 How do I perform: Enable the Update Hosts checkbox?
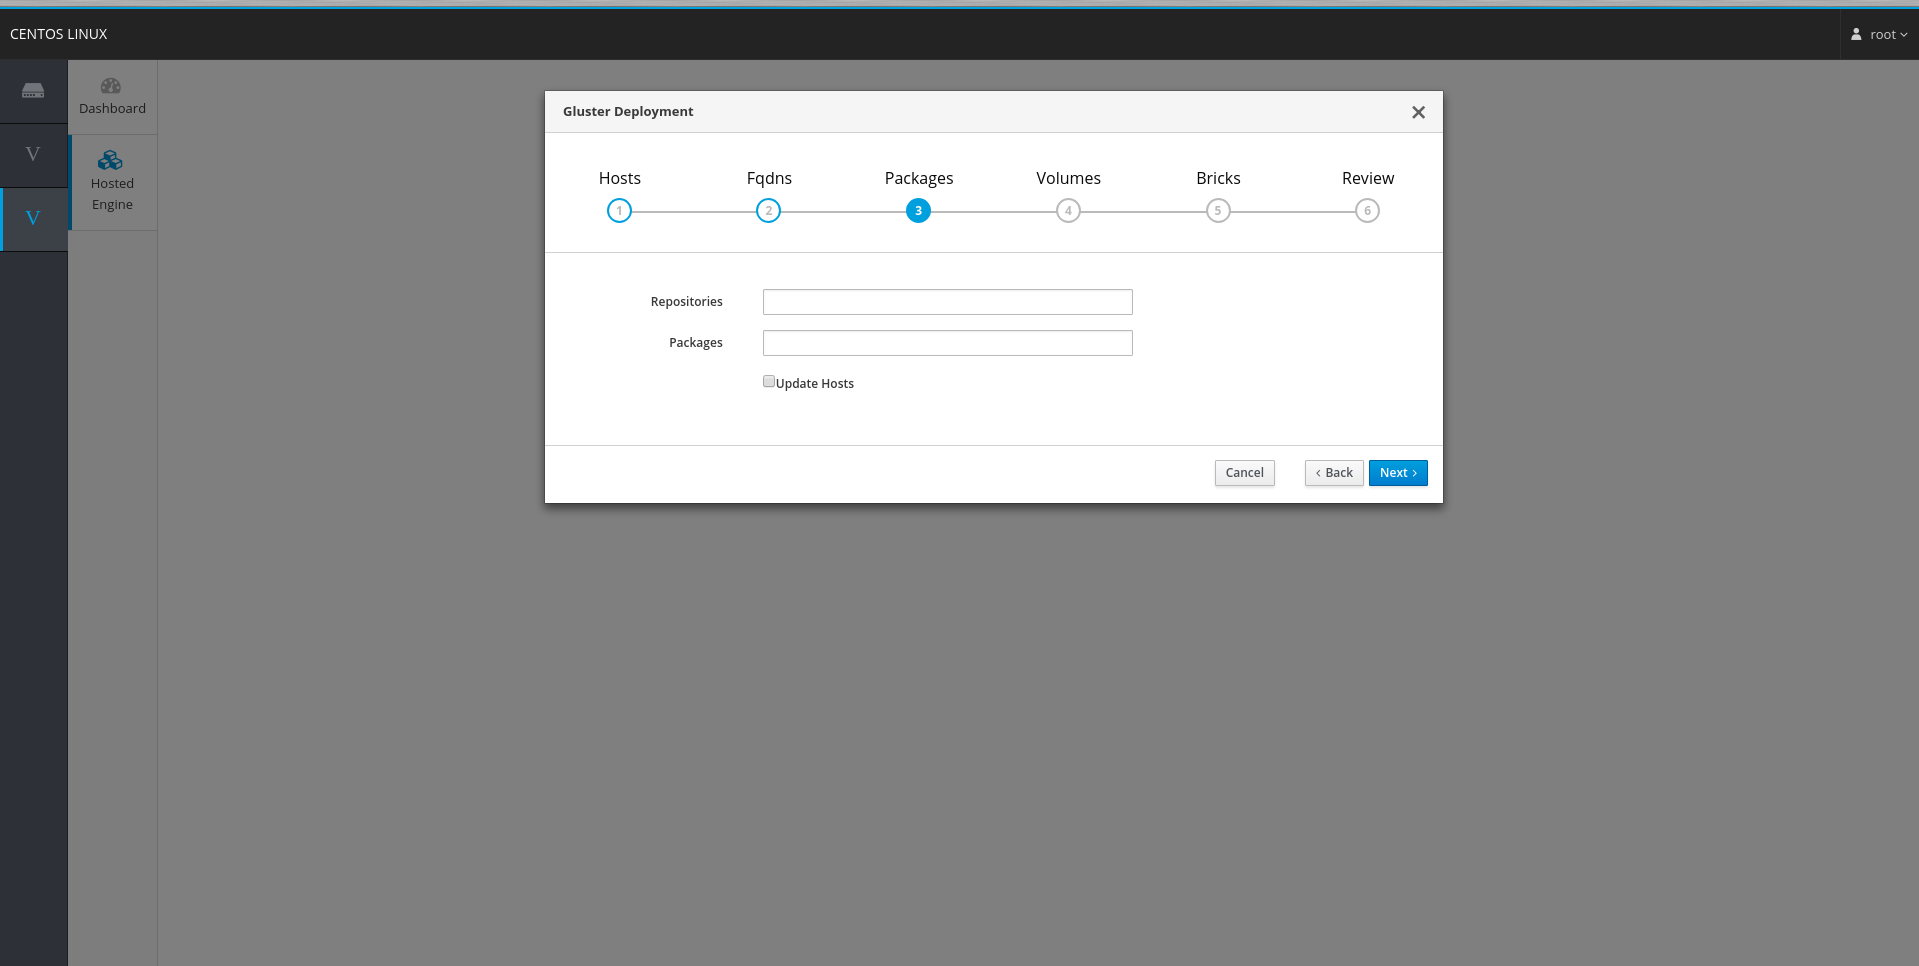tap(768, 381)
